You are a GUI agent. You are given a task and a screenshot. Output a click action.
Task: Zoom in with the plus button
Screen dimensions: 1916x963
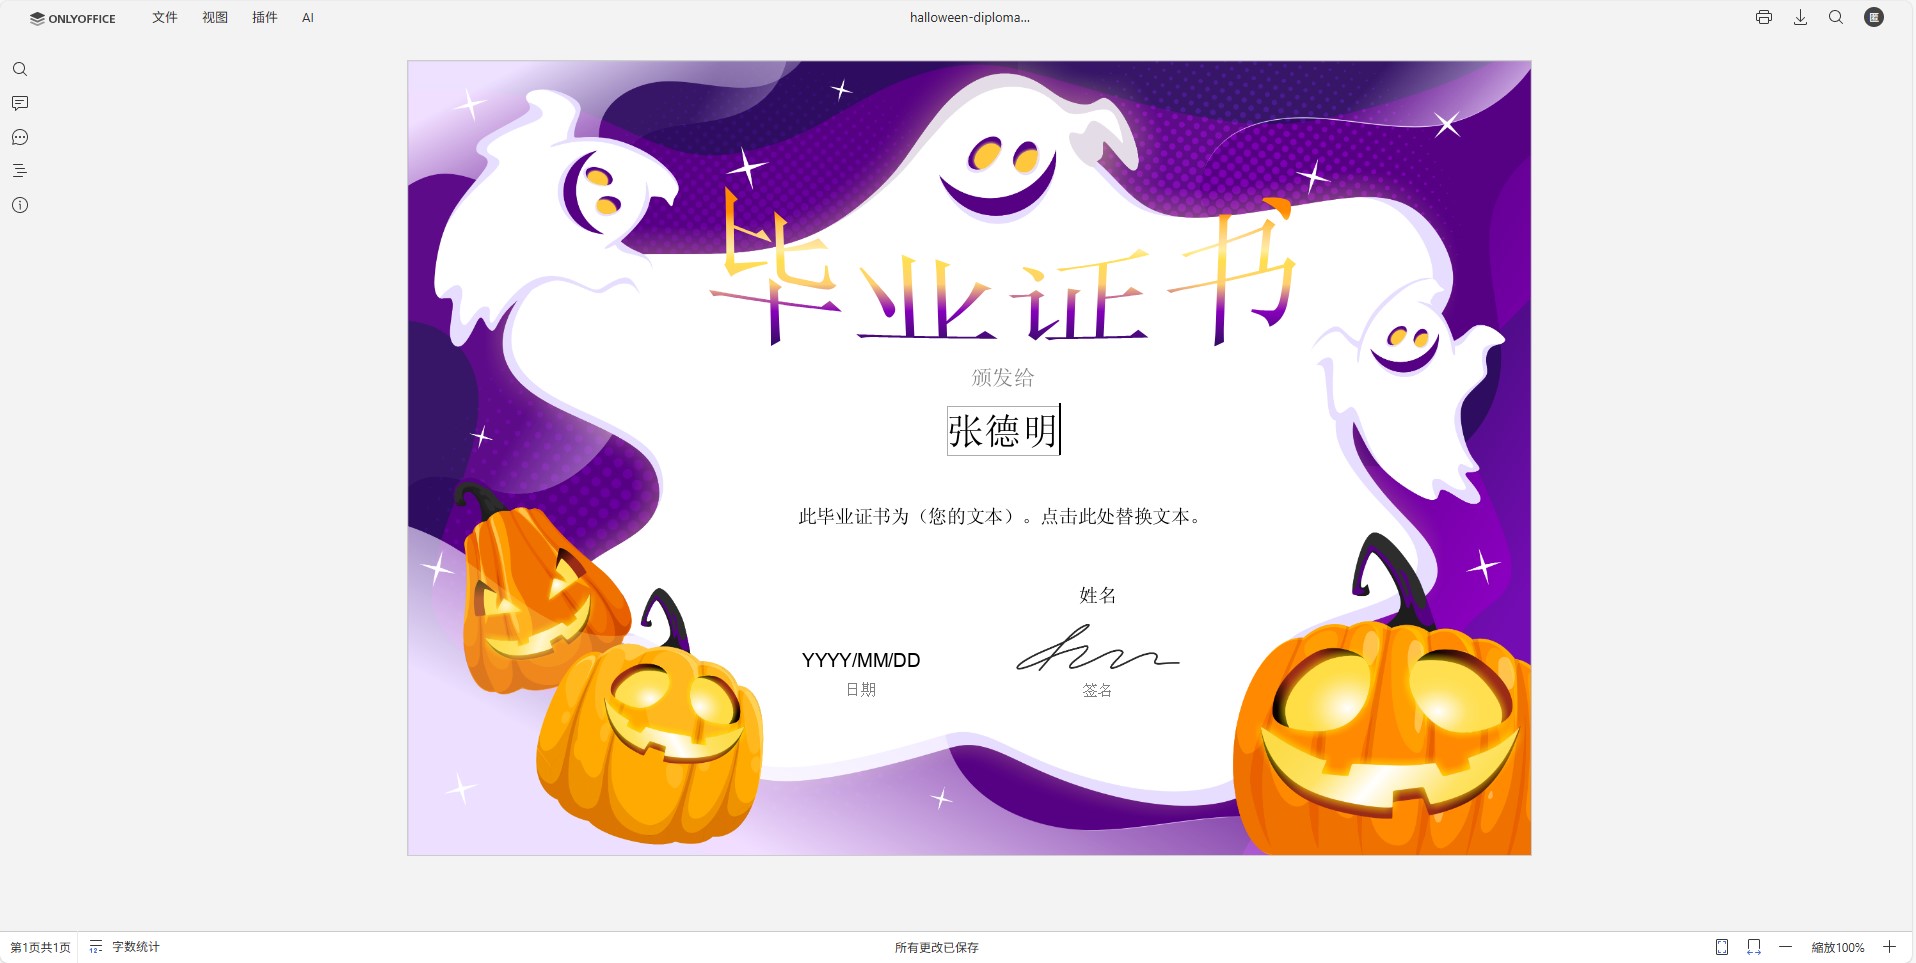point(1889,947)
